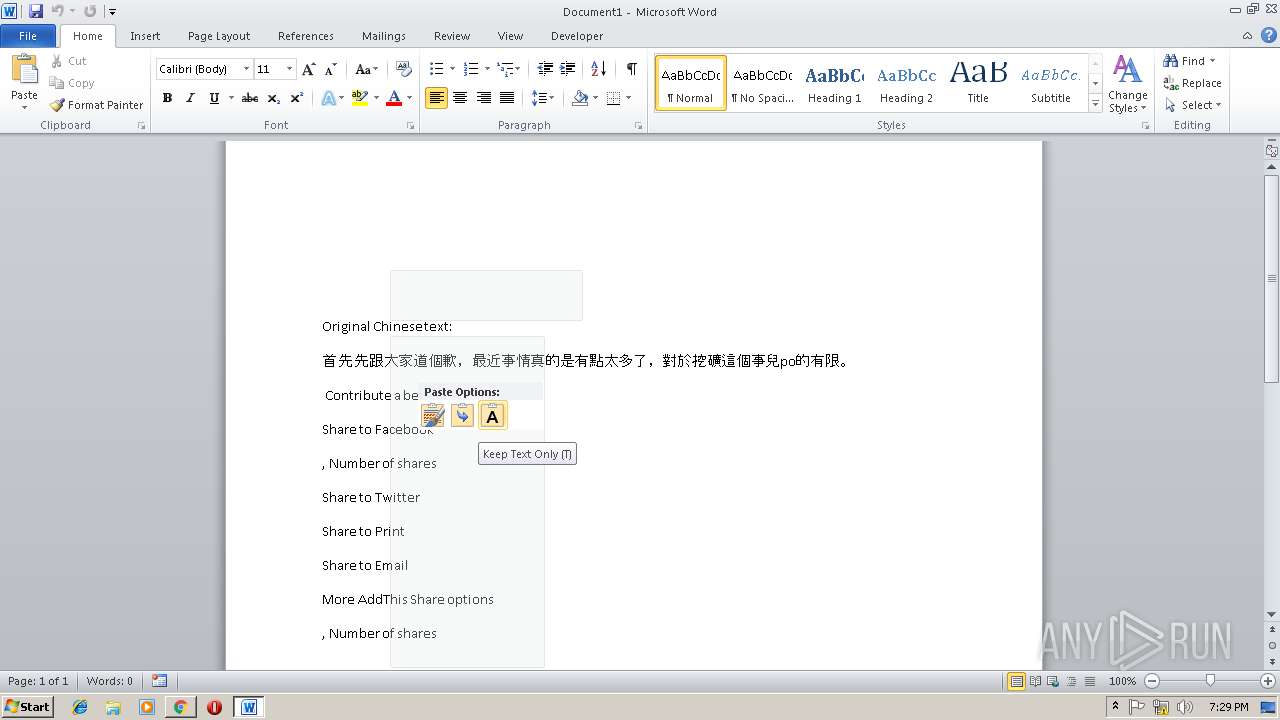Toggle Show/Hide paragraph marks
1280x720 pixels.
point(631,69)
